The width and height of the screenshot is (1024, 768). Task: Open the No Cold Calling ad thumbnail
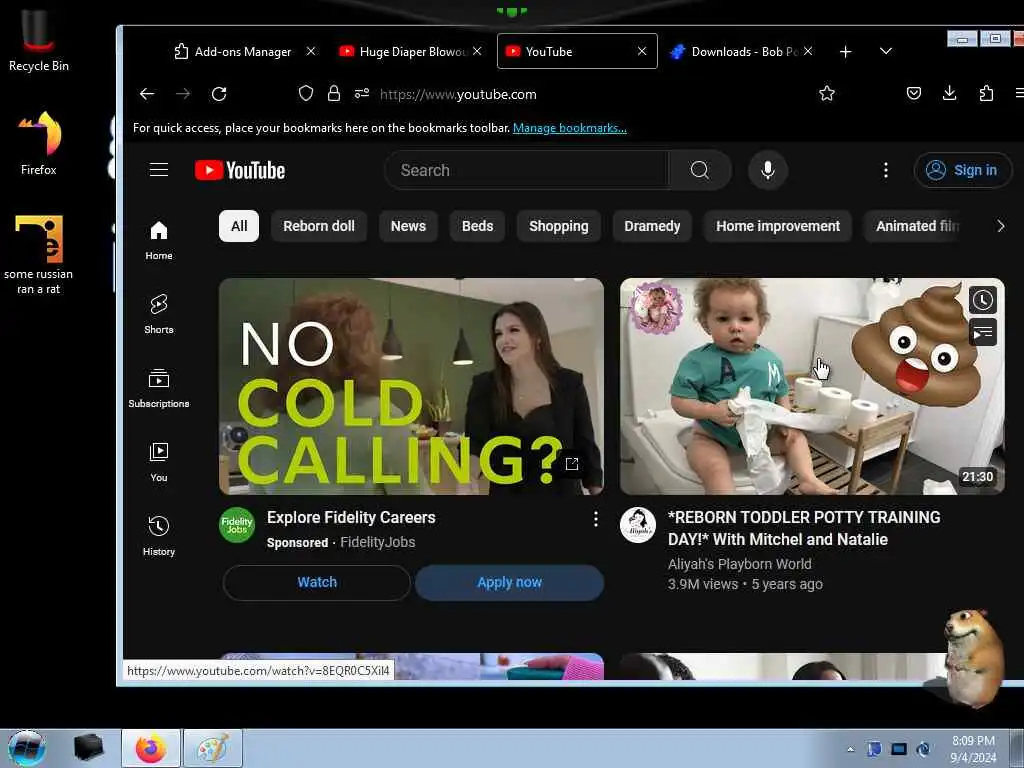[411, 386]
